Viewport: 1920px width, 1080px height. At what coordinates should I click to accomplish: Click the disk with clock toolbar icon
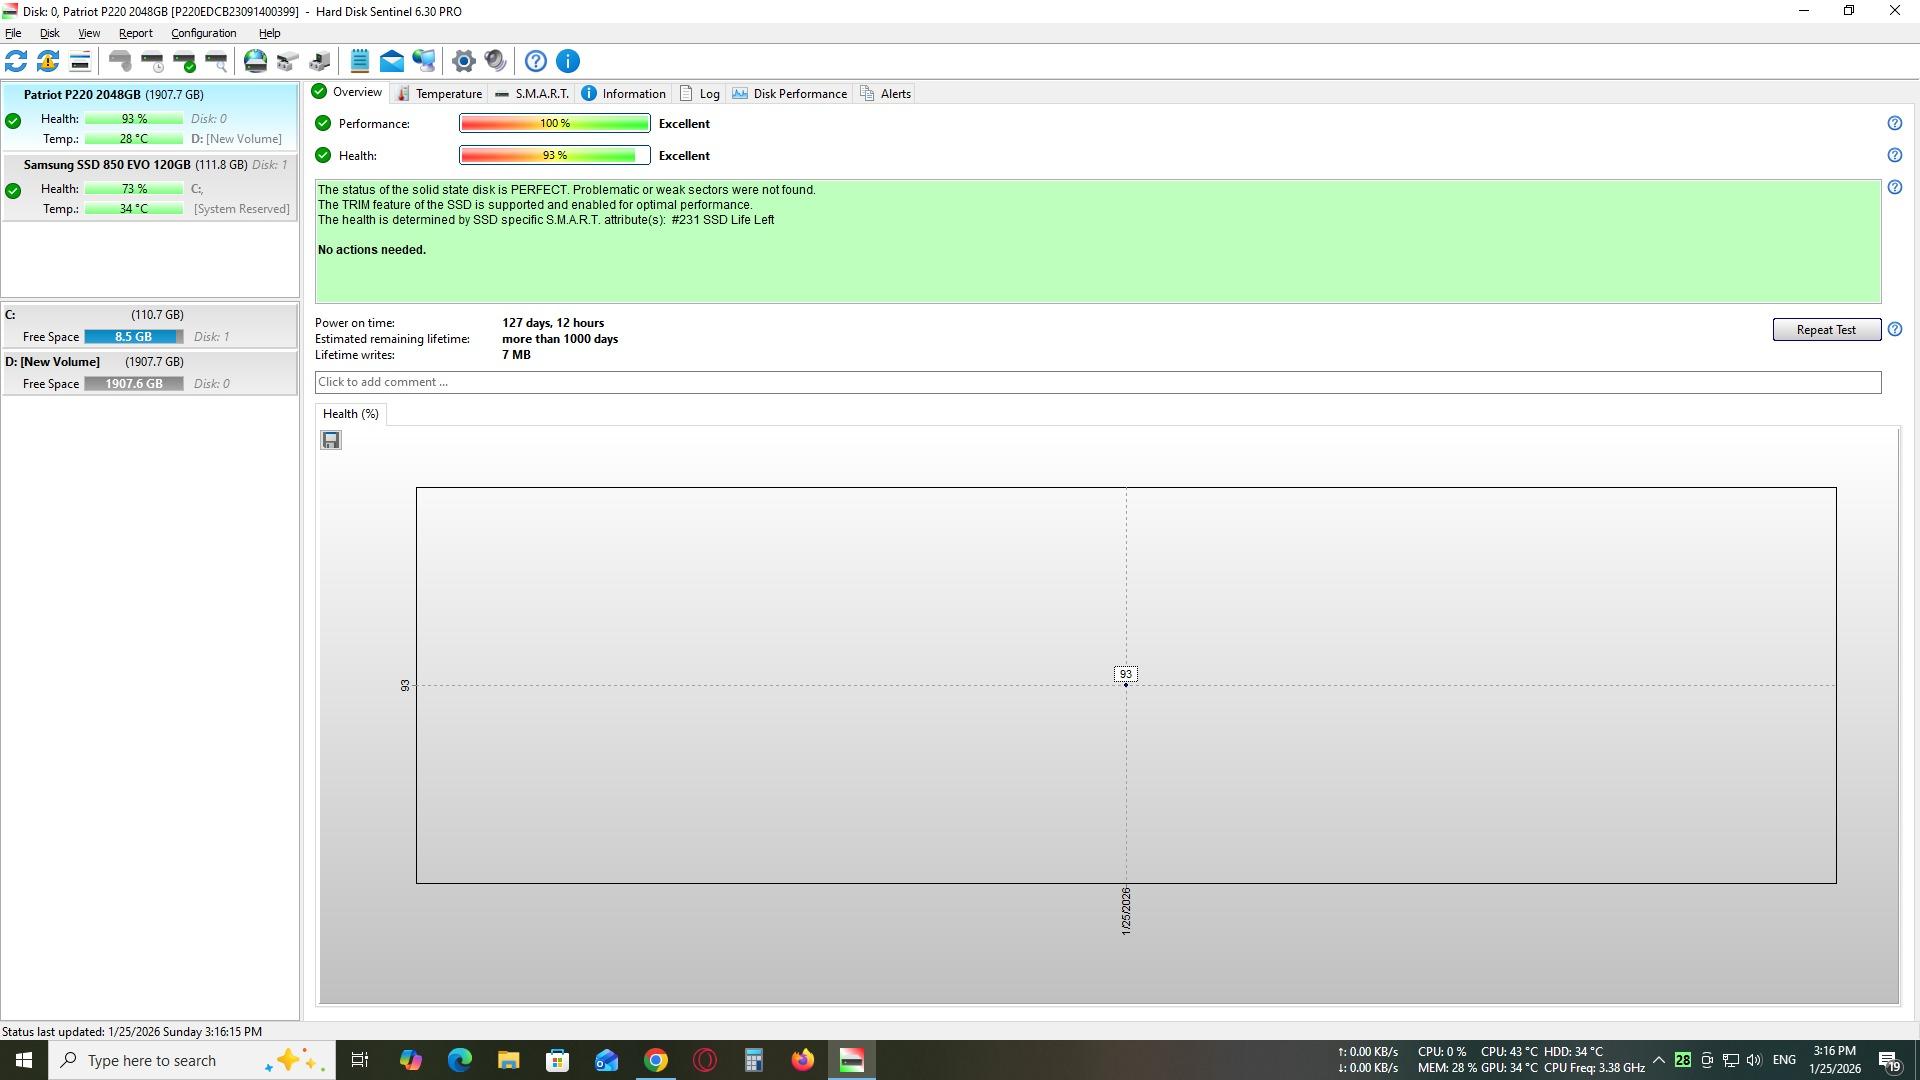152,61
